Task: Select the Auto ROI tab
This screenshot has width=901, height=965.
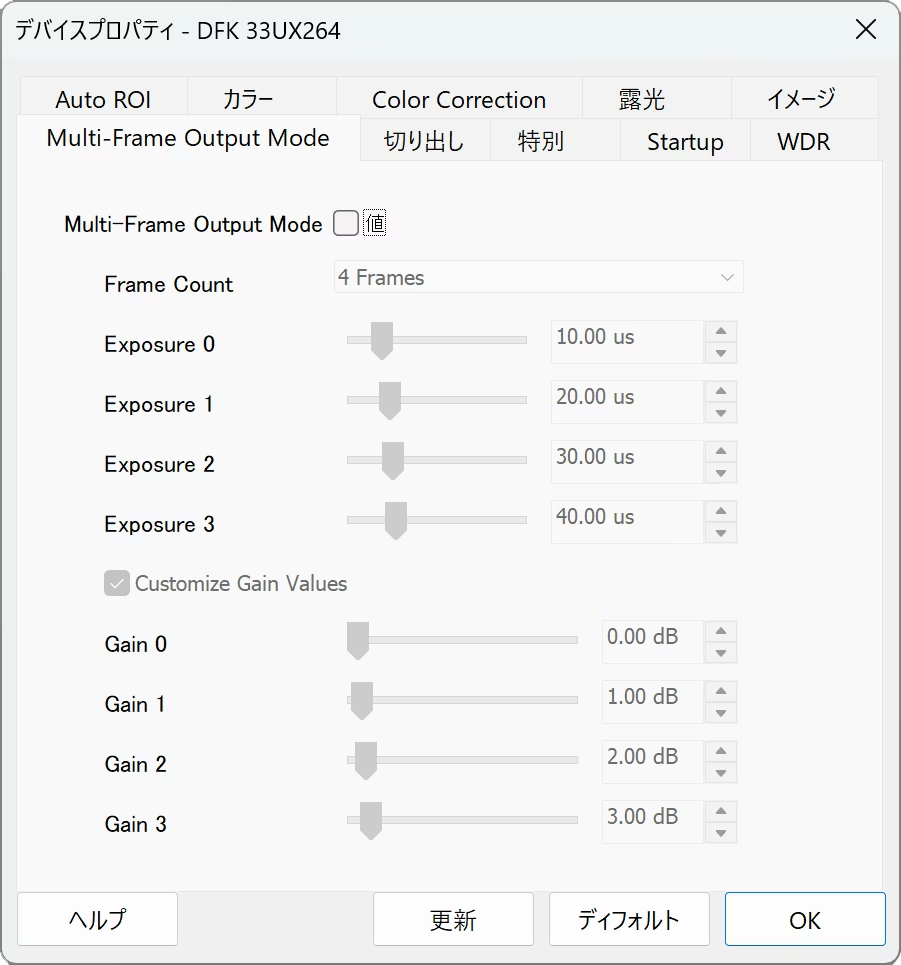Action: [x=103, y=100]
